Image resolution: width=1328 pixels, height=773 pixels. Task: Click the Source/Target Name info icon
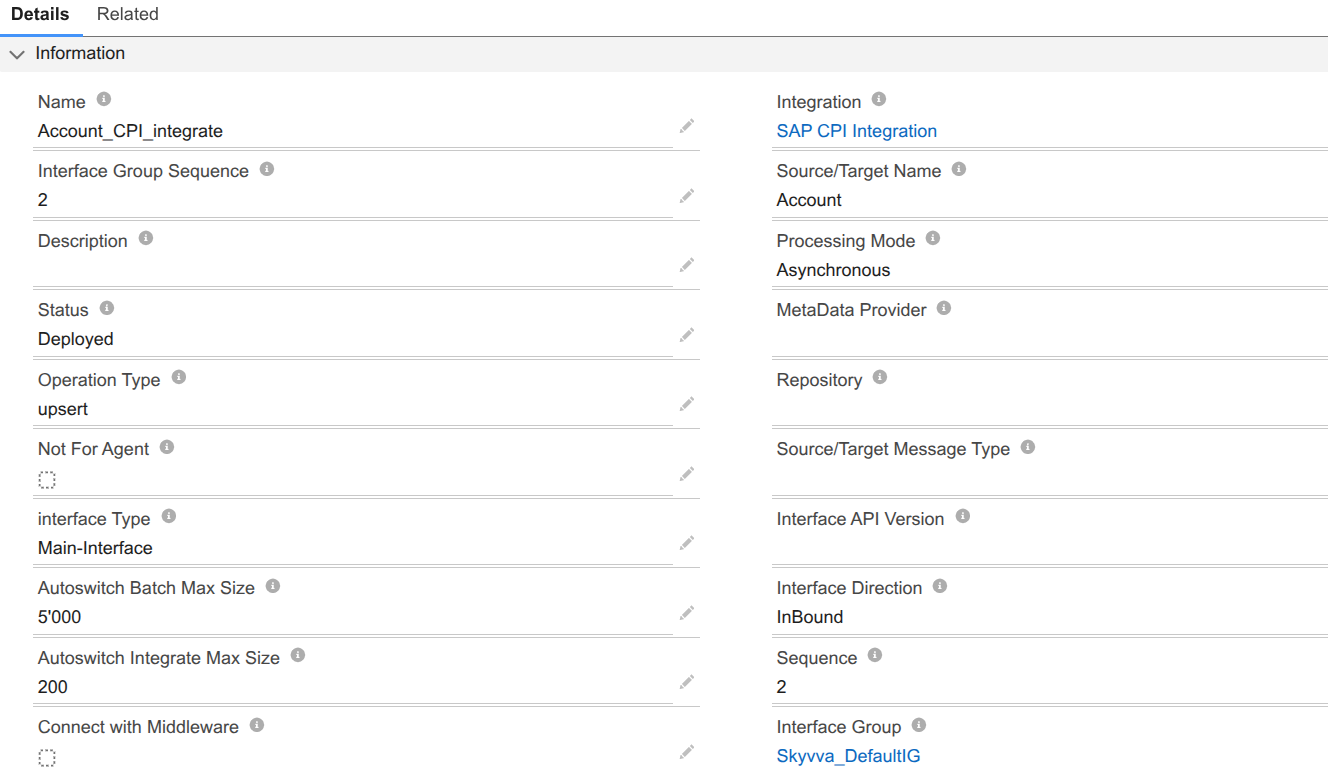959,169
